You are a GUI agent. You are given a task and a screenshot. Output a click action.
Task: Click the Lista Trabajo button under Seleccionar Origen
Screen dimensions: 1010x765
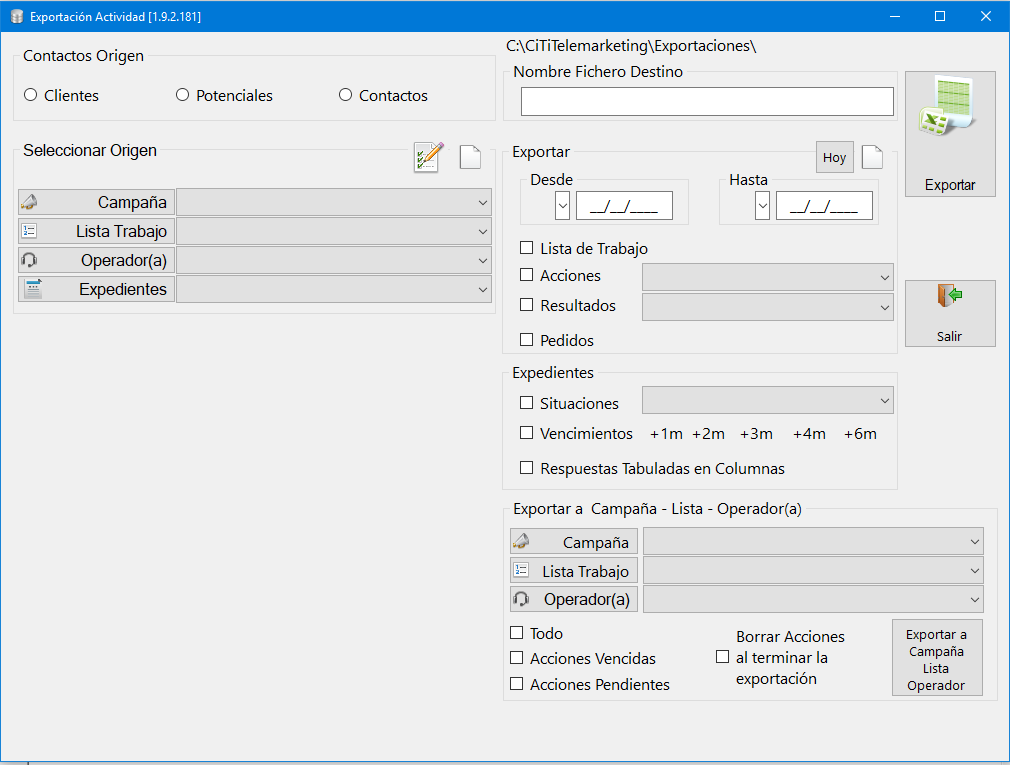pyautogui.click(x=97, y=231)
